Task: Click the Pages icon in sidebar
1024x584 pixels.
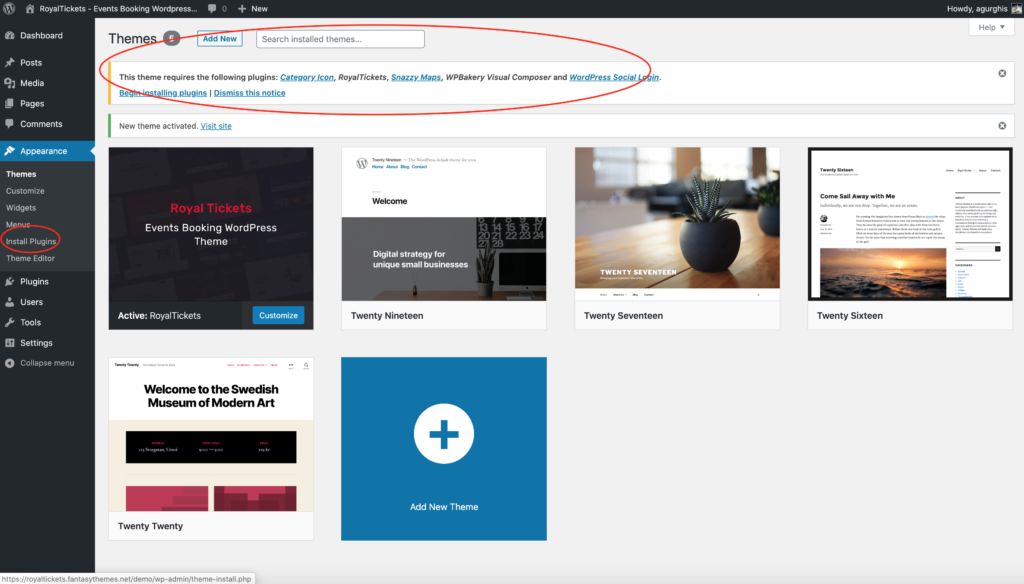Action: 10,103
